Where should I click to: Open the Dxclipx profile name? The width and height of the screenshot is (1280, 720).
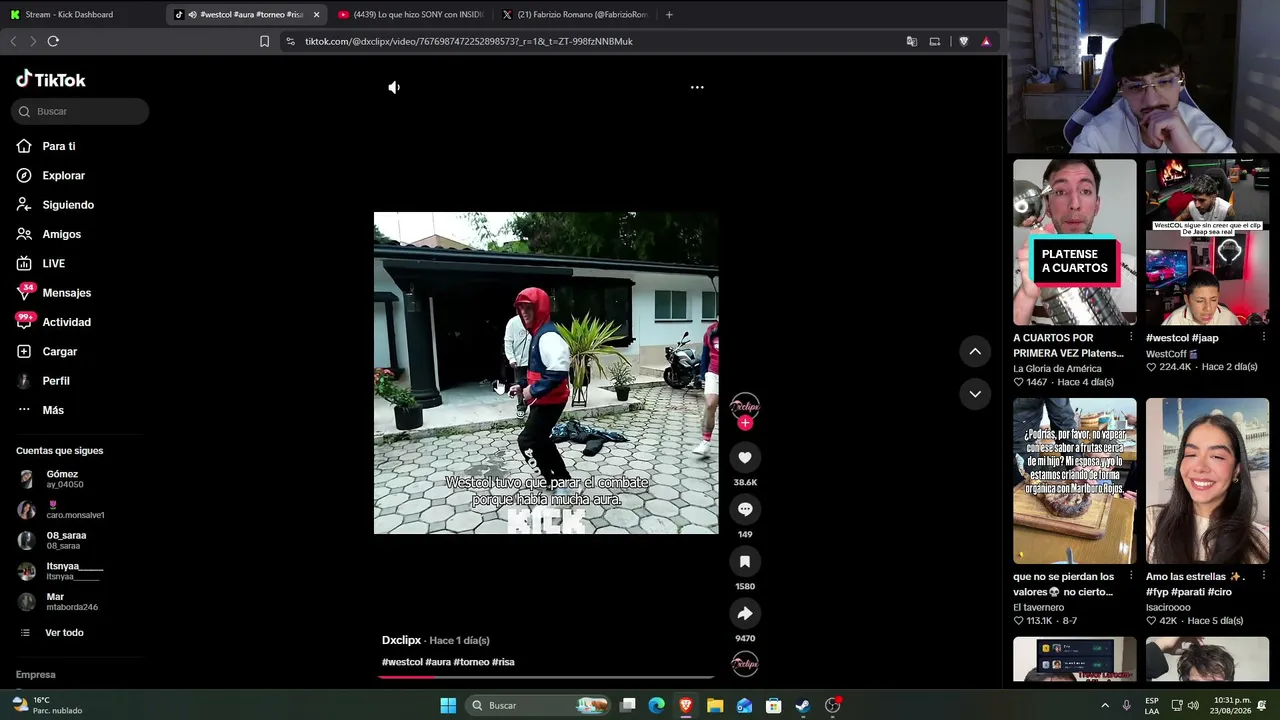click(401, 640)
